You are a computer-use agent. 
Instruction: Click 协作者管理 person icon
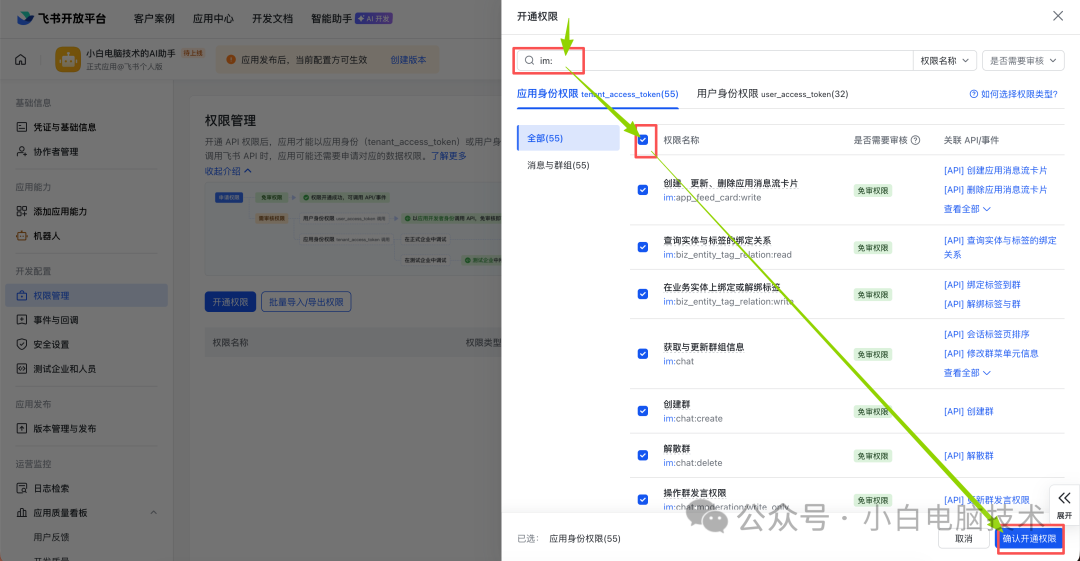[22, 152]
